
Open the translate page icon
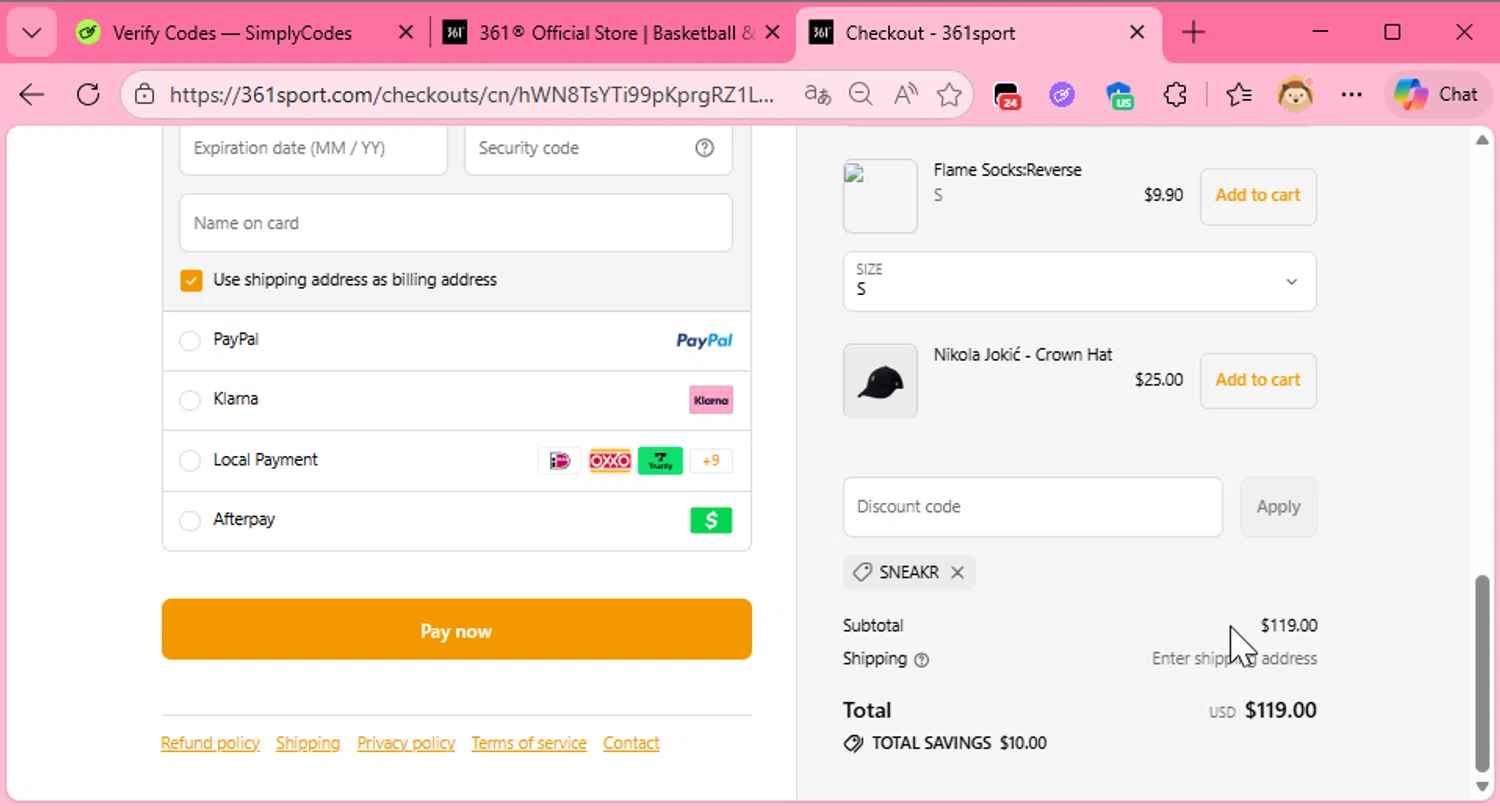point(818,95)
